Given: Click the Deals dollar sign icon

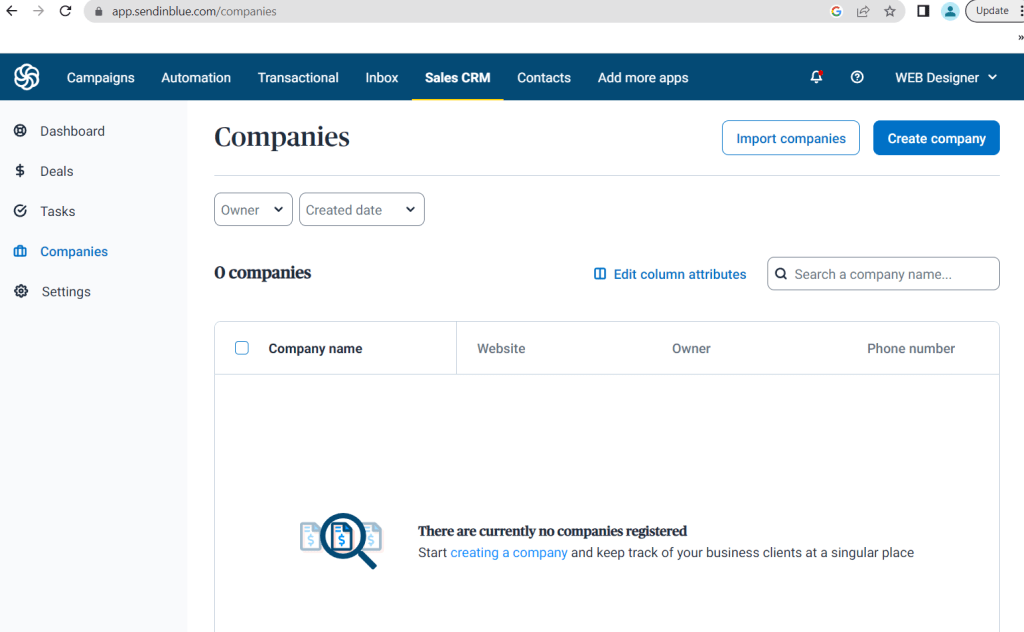Looking at the screenshot, I should pos(20,171).
